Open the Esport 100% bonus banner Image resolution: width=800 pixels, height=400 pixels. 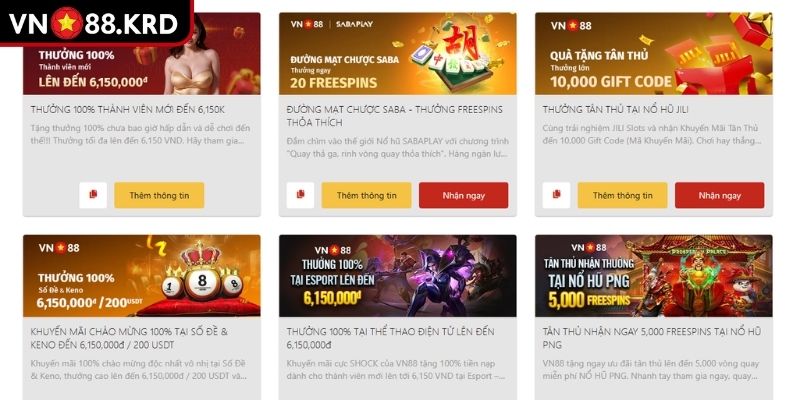click(x=397, y=276)
